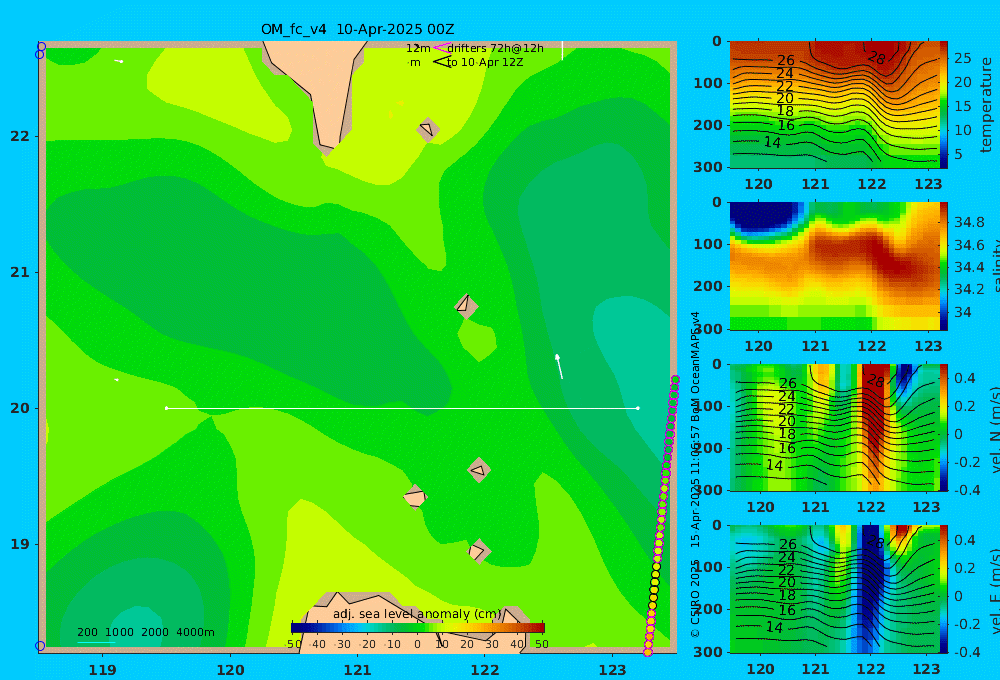
Task: Click the 'to 10 Apr 12Z' legend text
Action: 485,62
